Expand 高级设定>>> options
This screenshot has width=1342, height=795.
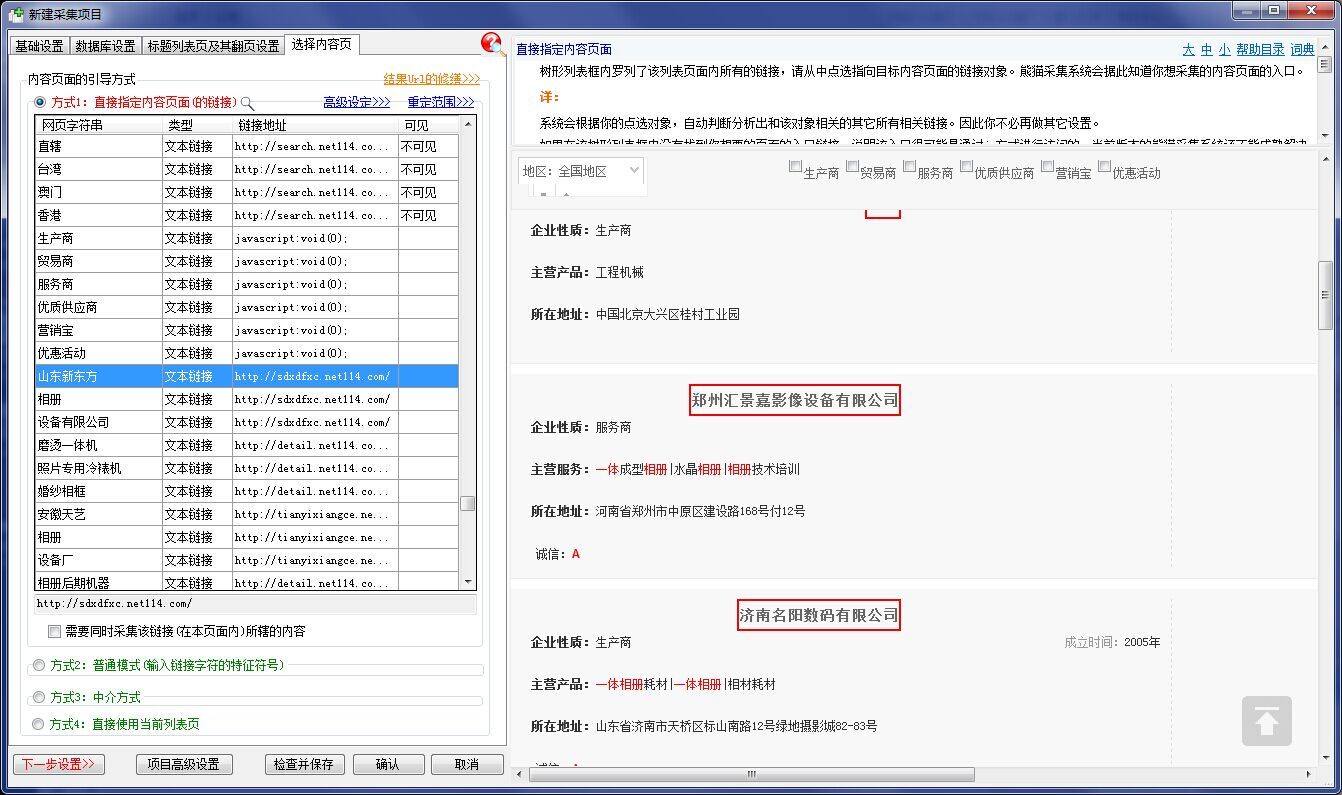pos(356,102)
